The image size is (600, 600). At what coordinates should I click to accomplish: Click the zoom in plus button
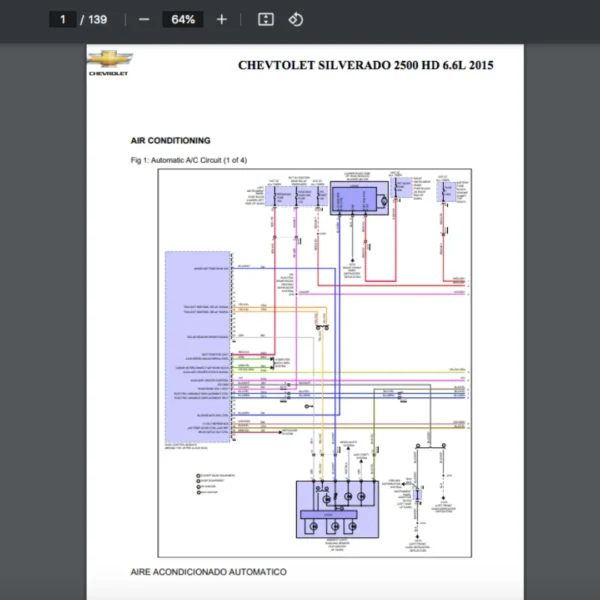(222, 19)
